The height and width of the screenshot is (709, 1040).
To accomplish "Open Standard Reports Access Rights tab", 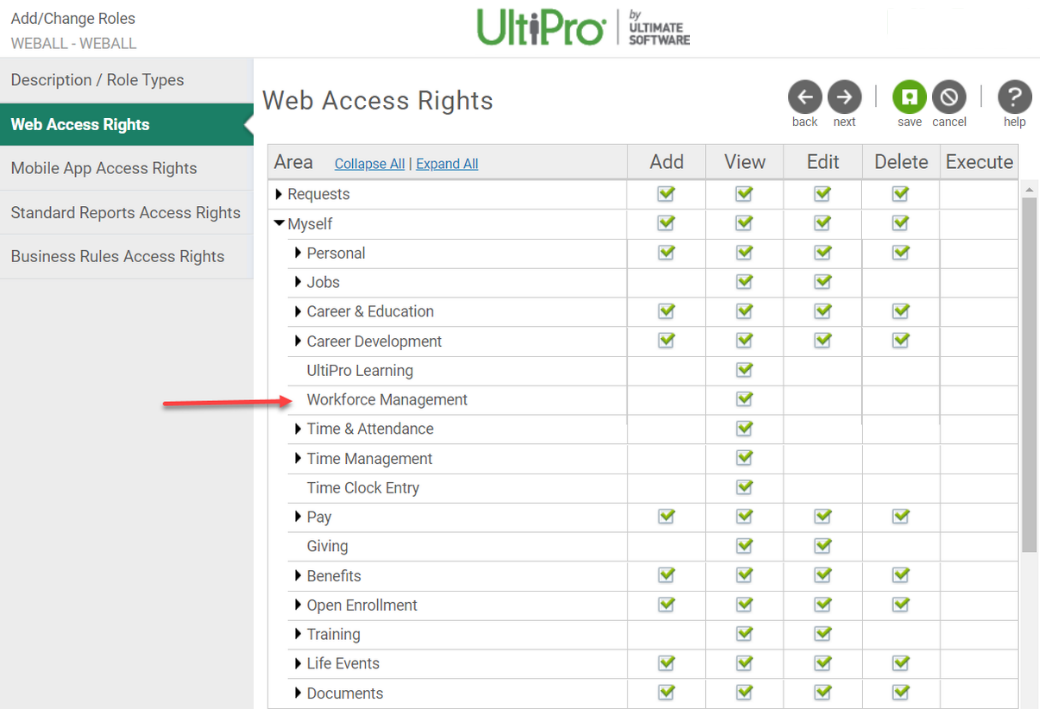I will [x=125, y=212].
